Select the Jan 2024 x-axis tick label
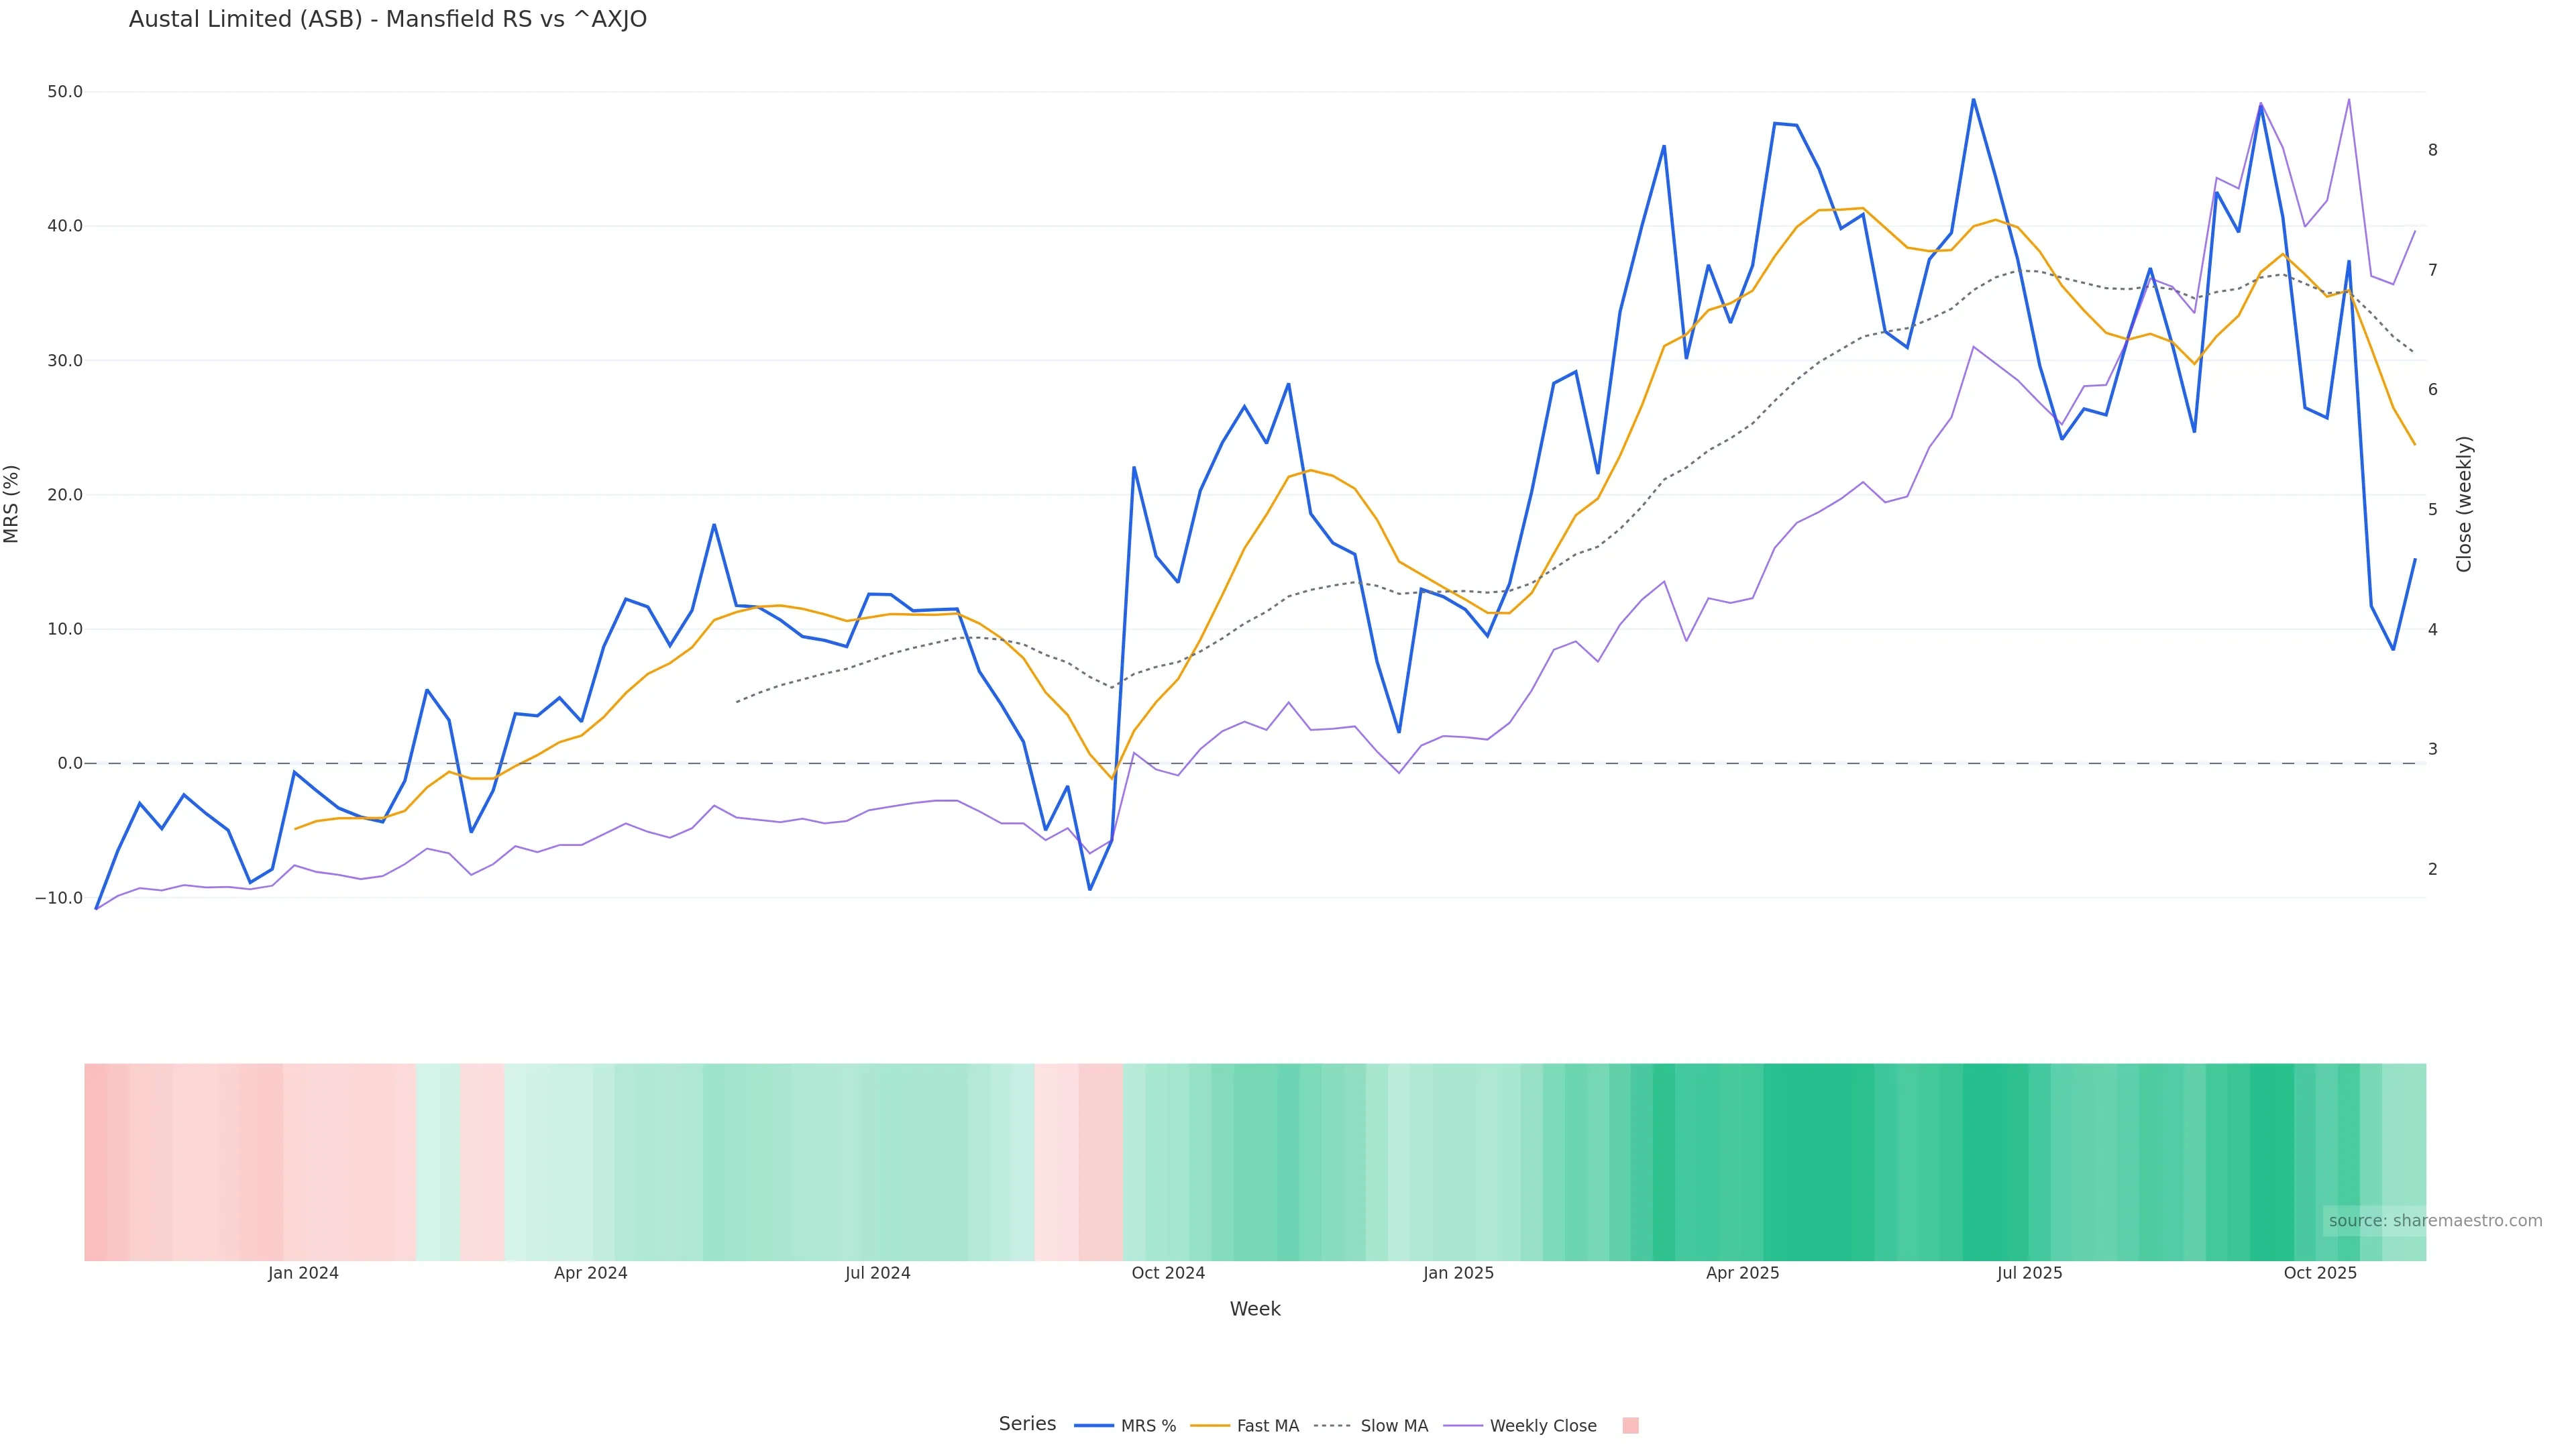Viewport: 2576px width, 1449px height. tap(303, 1273)
